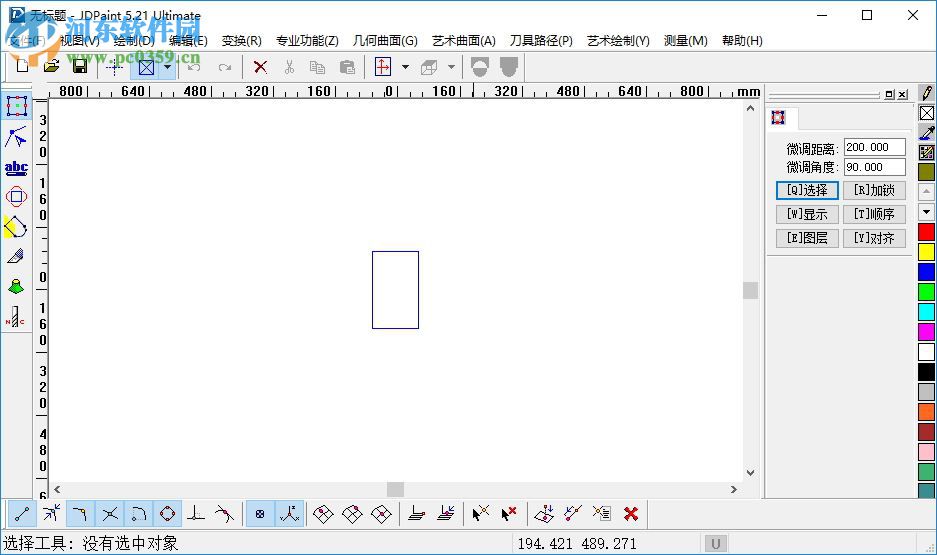Click the large red X in bottom toolbar
Image resolution: width=937 pixels, height=555 pixels.
[631, 514]
